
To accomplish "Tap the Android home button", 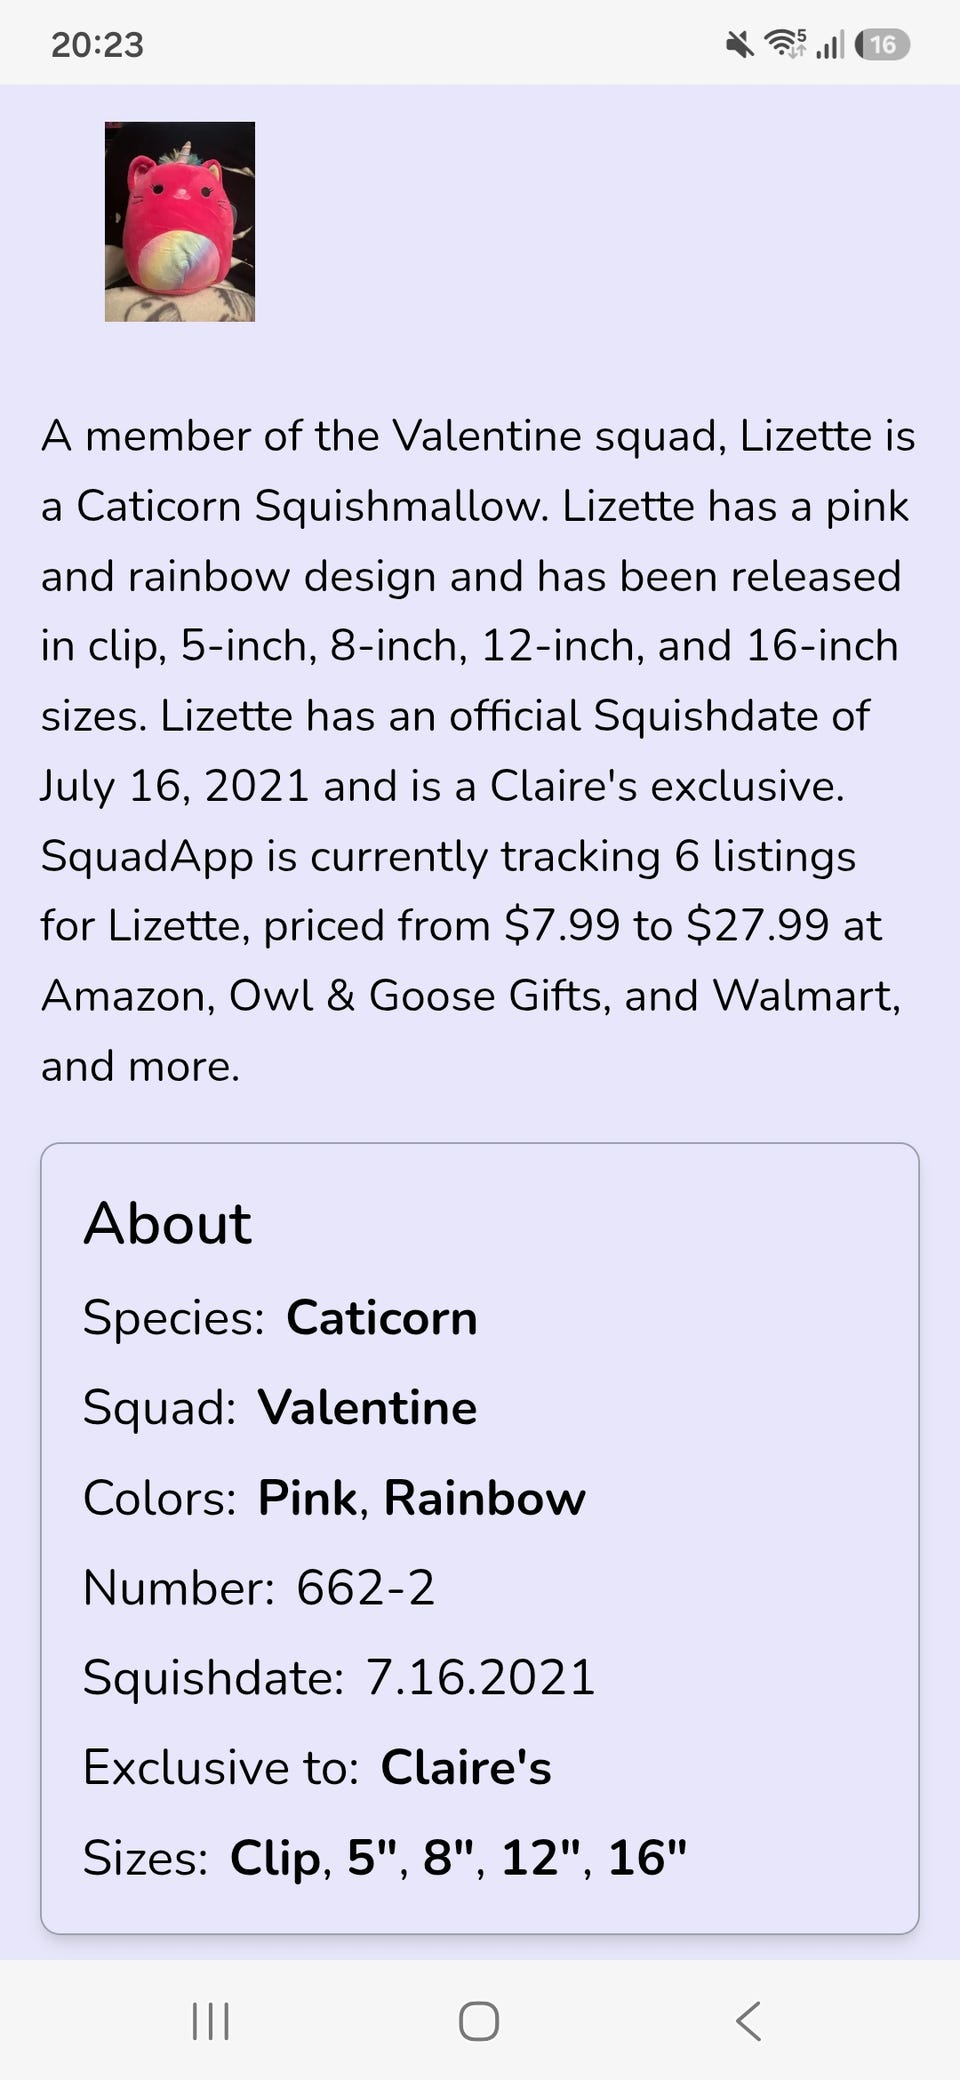I will (x=479, y=2021).
